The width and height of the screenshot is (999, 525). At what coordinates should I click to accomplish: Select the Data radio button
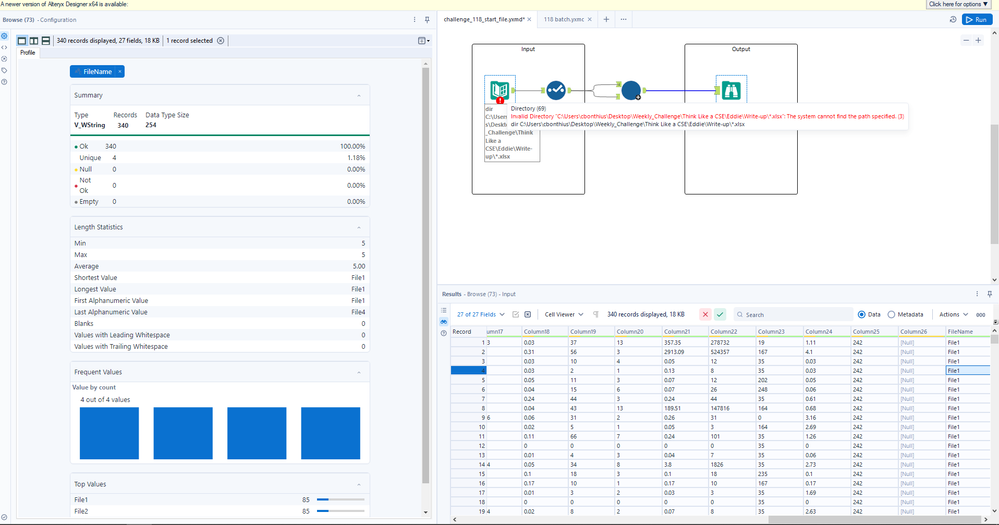861,314
